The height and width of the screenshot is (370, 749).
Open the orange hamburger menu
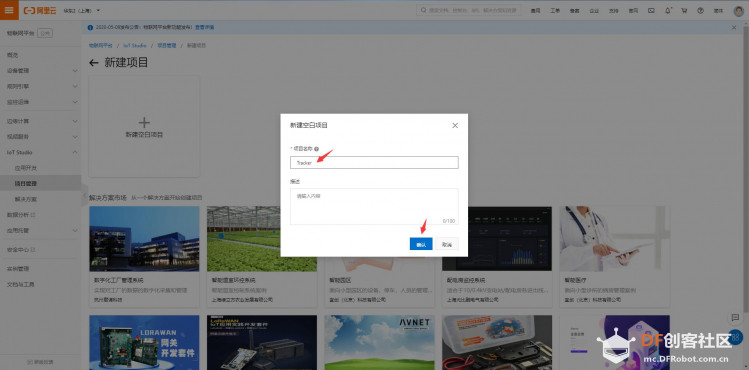[x=9, y=10]
